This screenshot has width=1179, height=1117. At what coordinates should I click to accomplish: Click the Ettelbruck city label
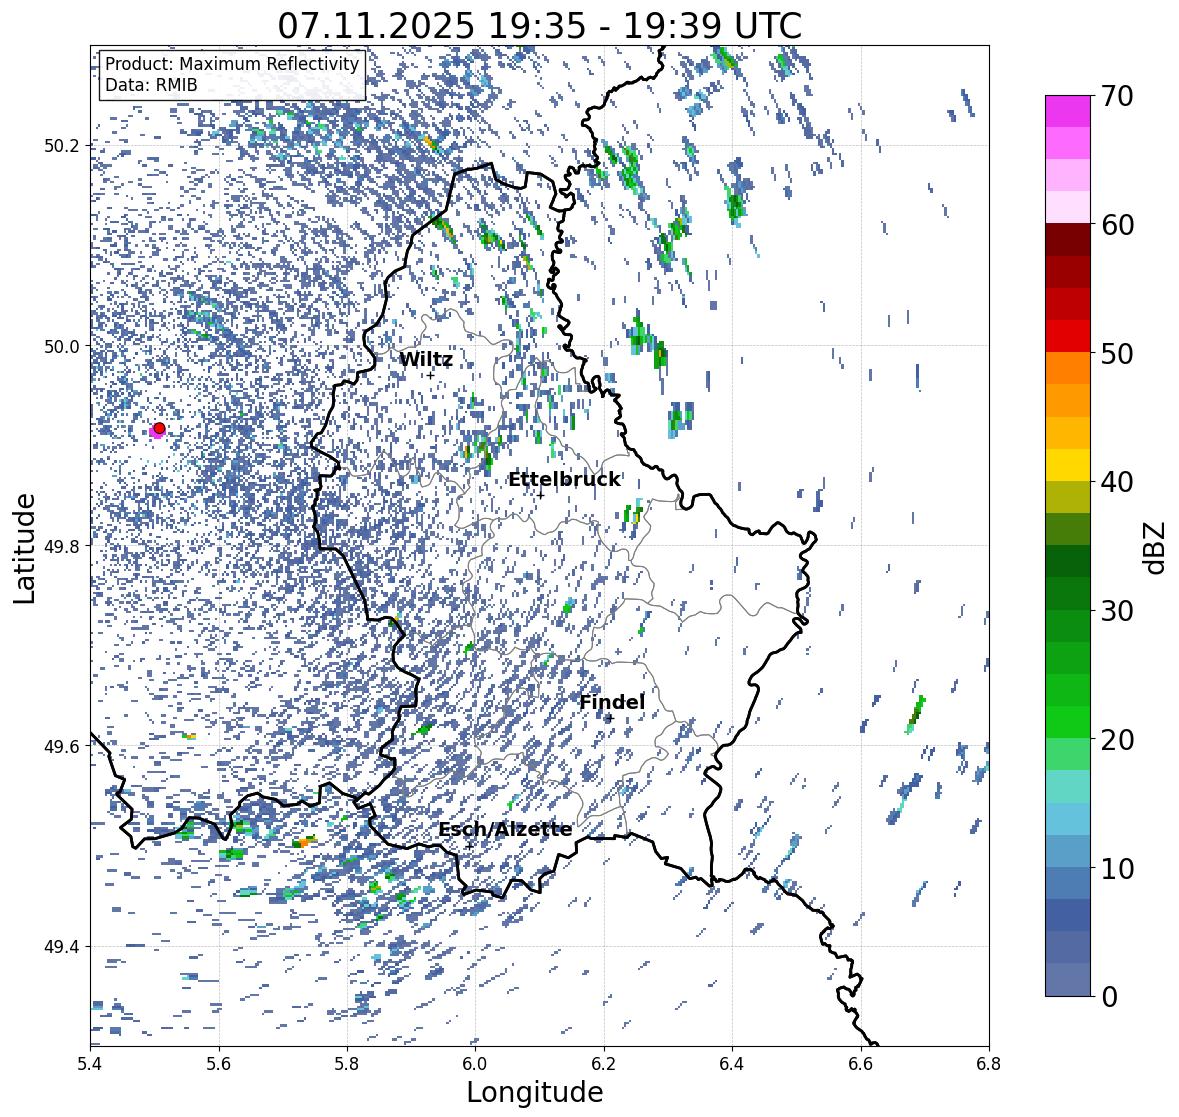tap(565, 480)
